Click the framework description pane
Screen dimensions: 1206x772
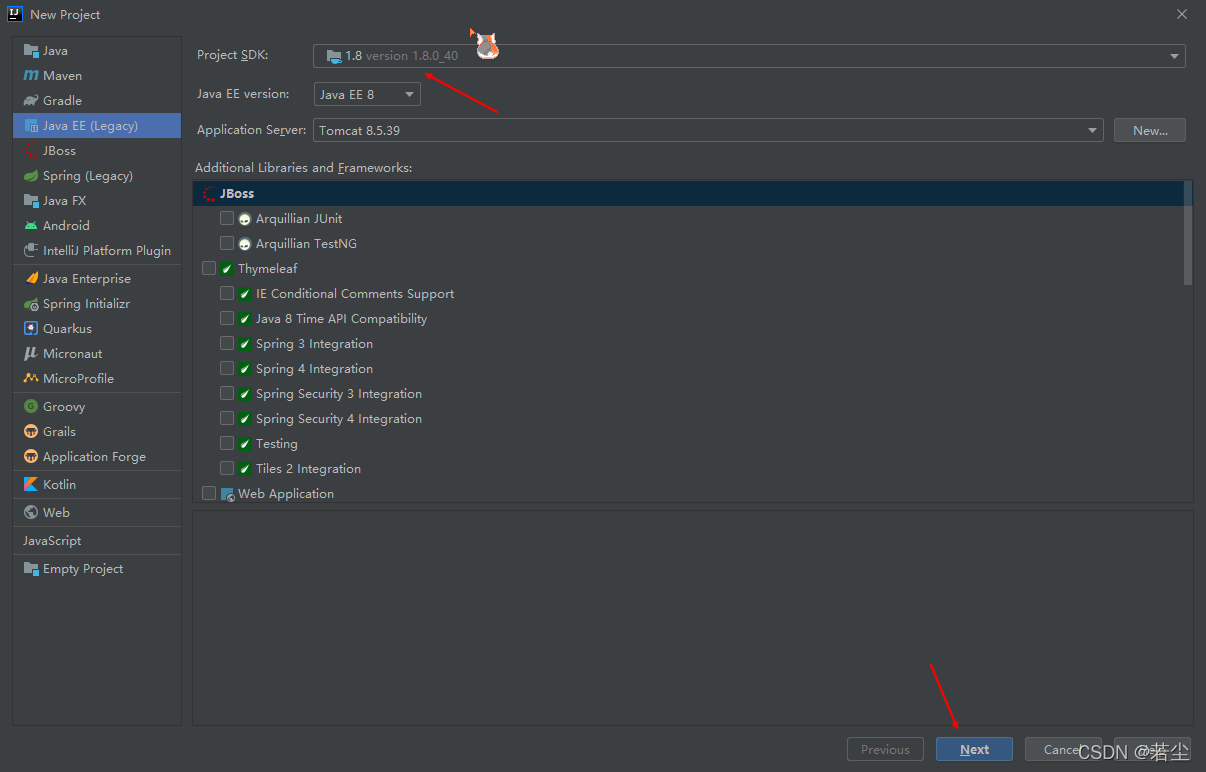pos(693,618)
